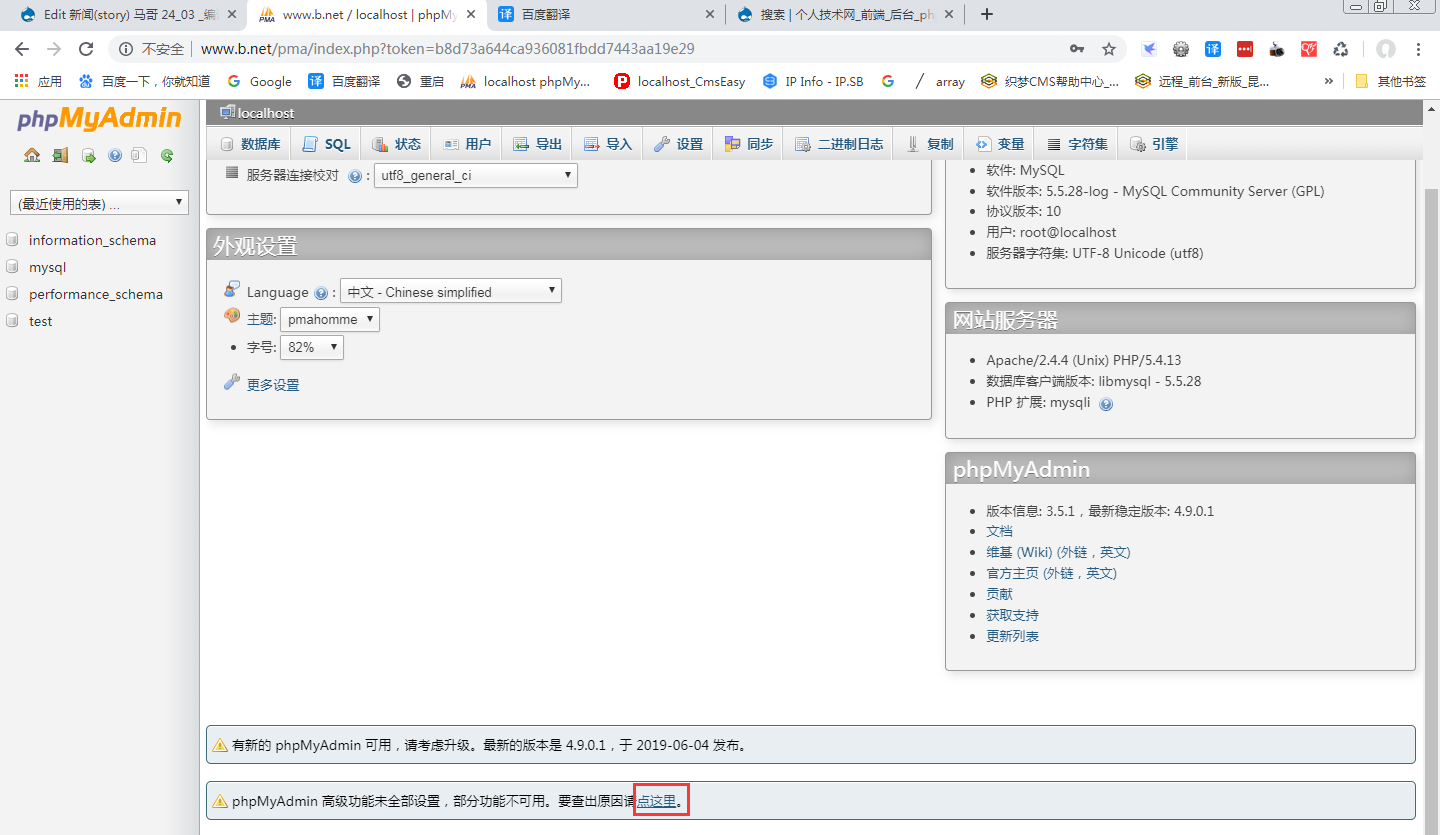Image resolution: width=1440 pixels, height=835 pixels.
Task: Click the gear extension icon in Chrome toolbar
Action: point(1181,49)
